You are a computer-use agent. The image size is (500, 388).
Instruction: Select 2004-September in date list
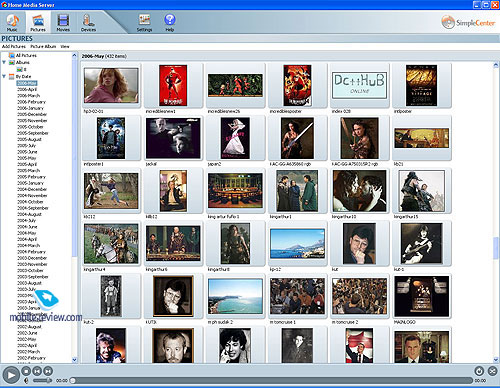pos(33,208)
